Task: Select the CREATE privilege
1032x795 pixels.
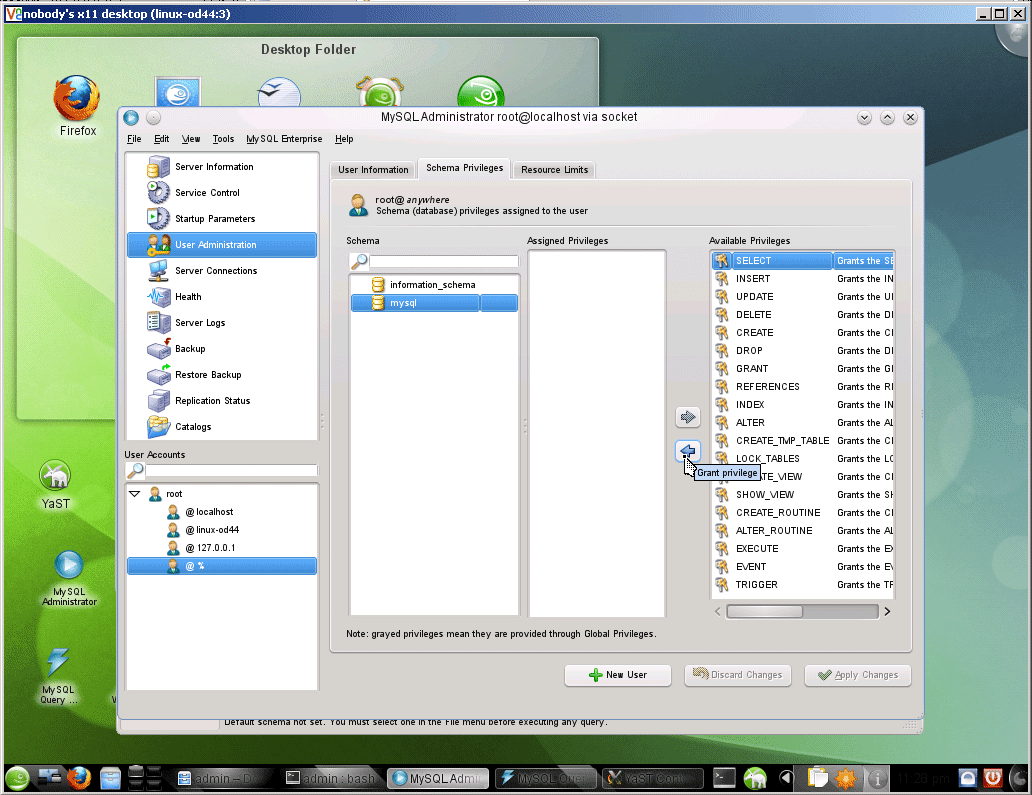Action: [803, 333]
